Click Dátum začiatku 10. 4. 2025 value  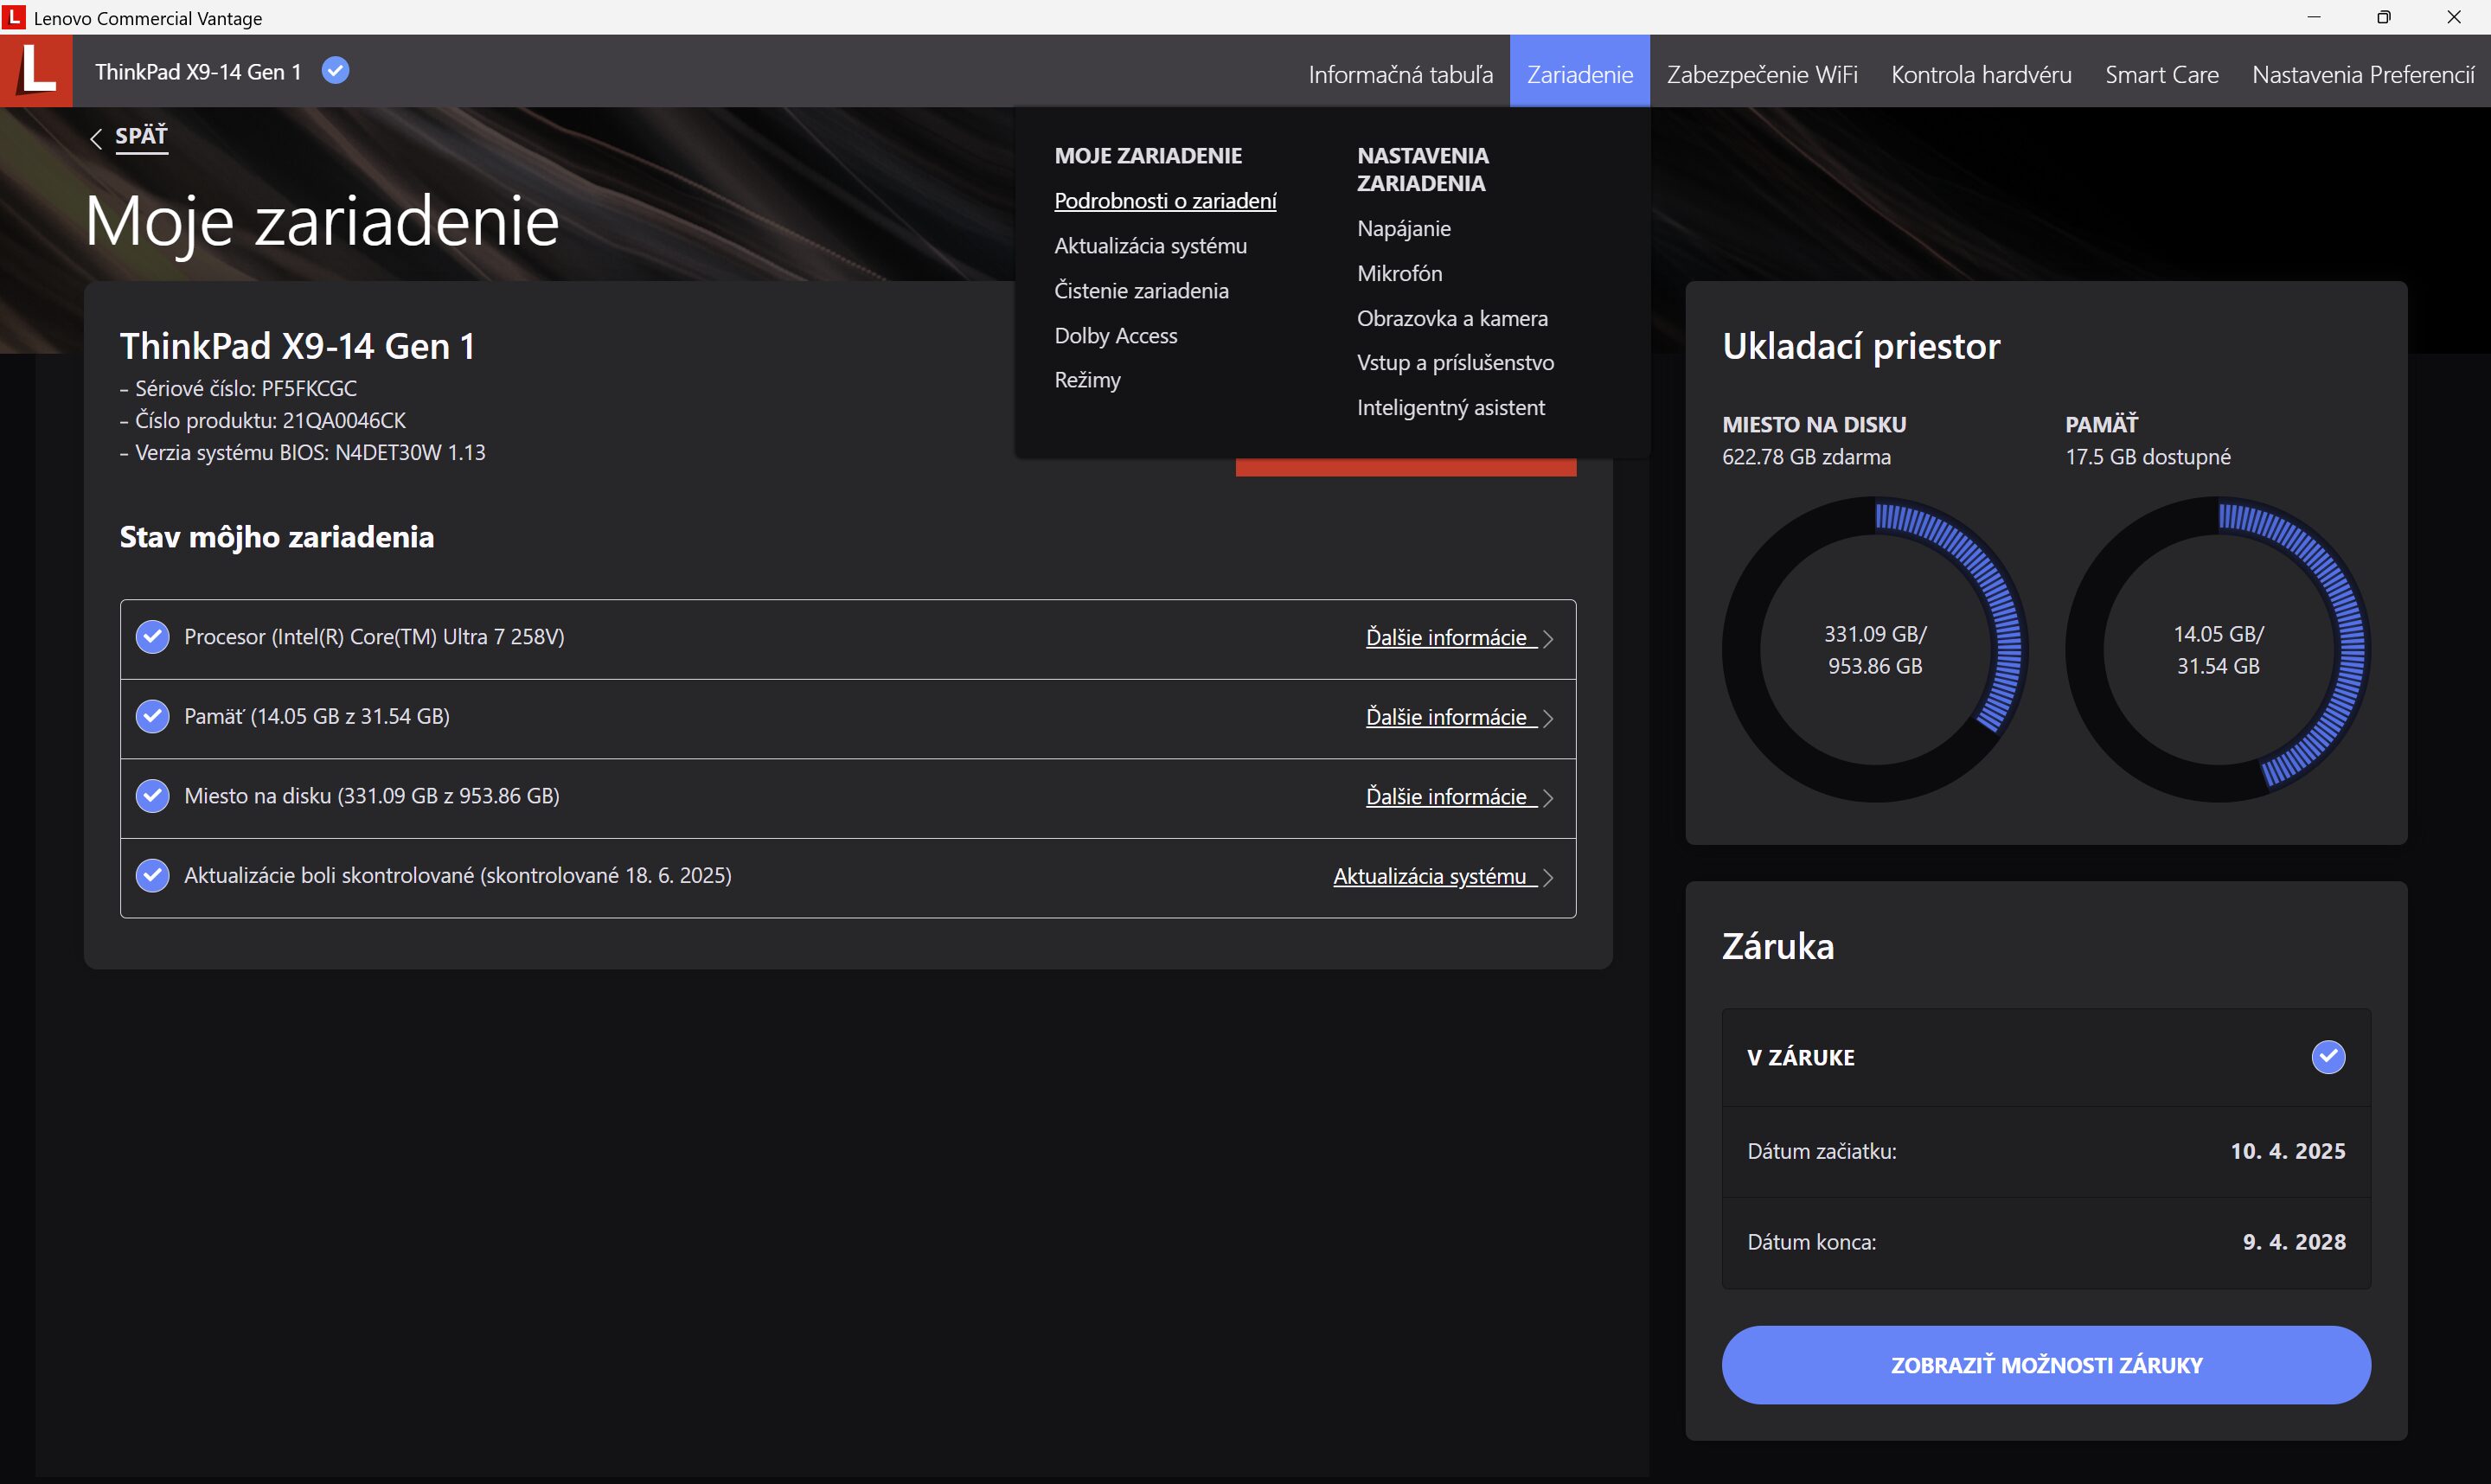[2288, 1151]
